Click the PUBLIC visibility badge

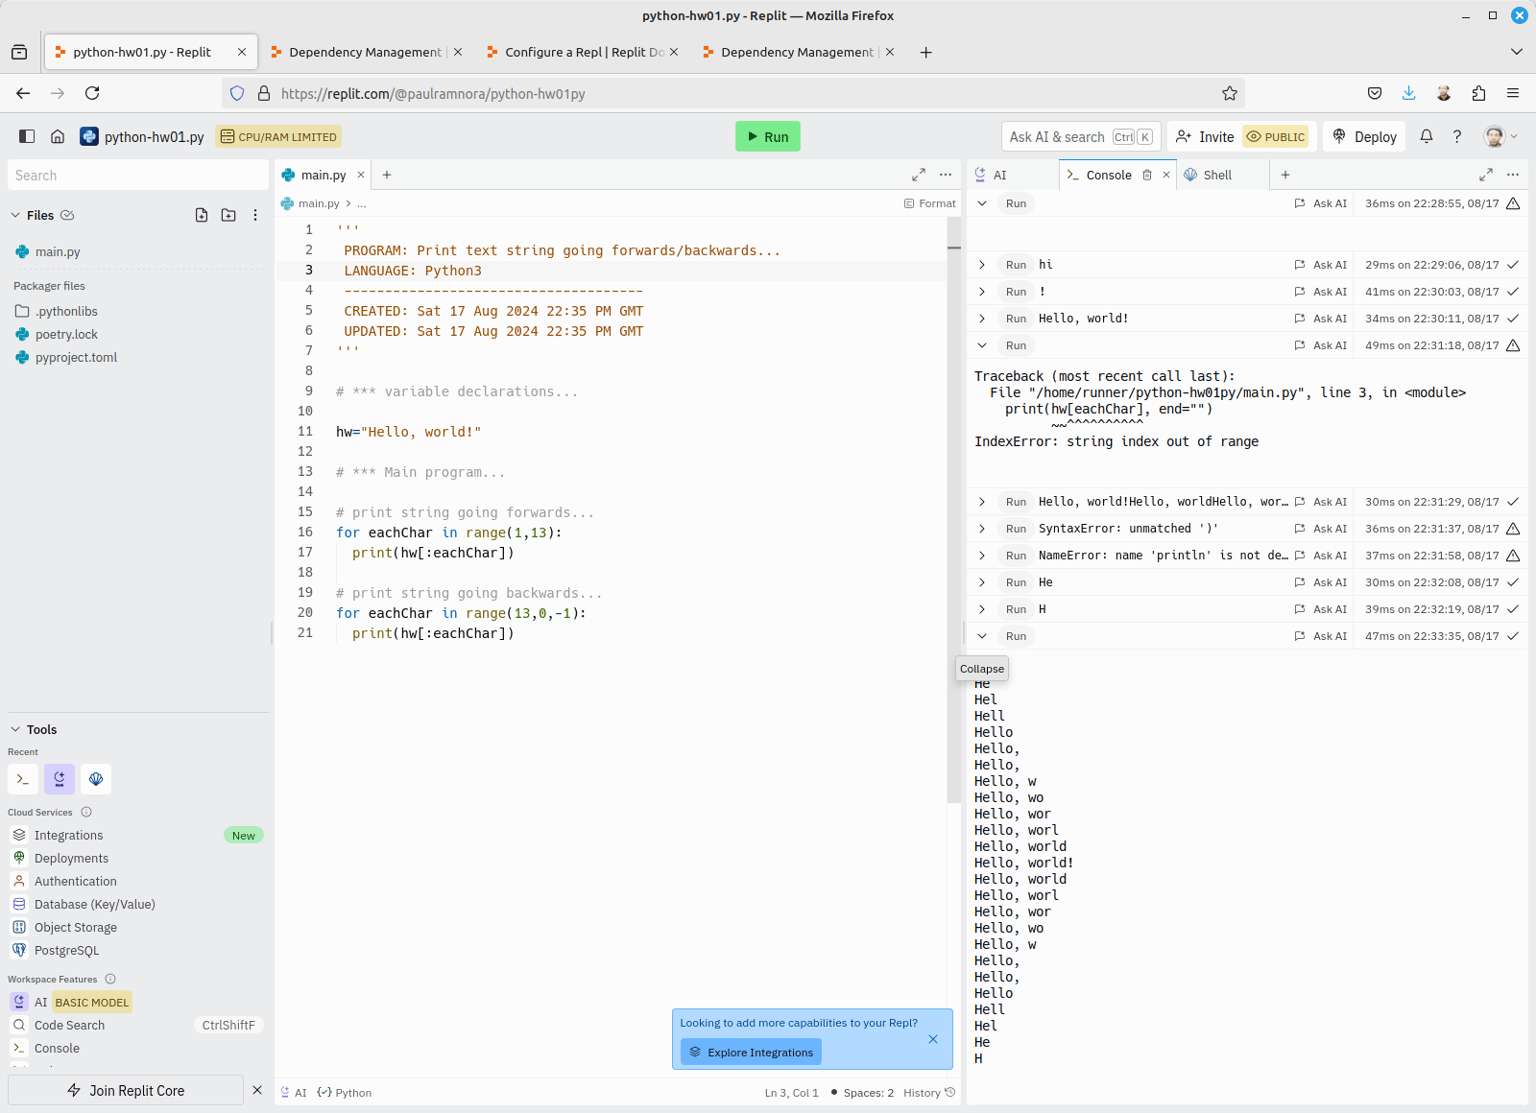click(x=1276, y=137)
